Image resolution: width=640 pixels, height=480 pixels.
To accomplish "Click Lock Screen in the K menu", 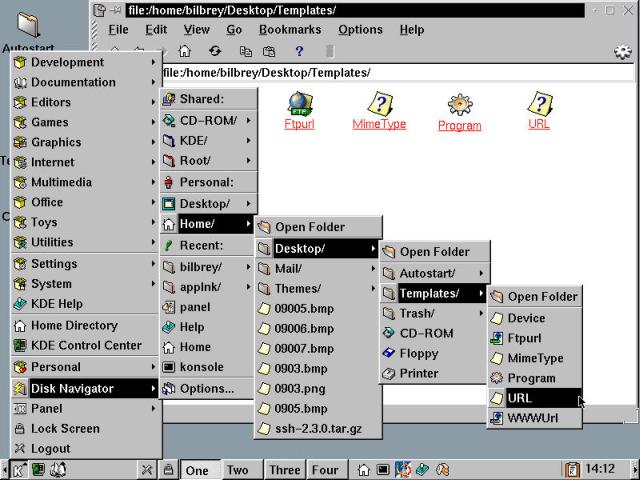I will (x=65, y=428).
